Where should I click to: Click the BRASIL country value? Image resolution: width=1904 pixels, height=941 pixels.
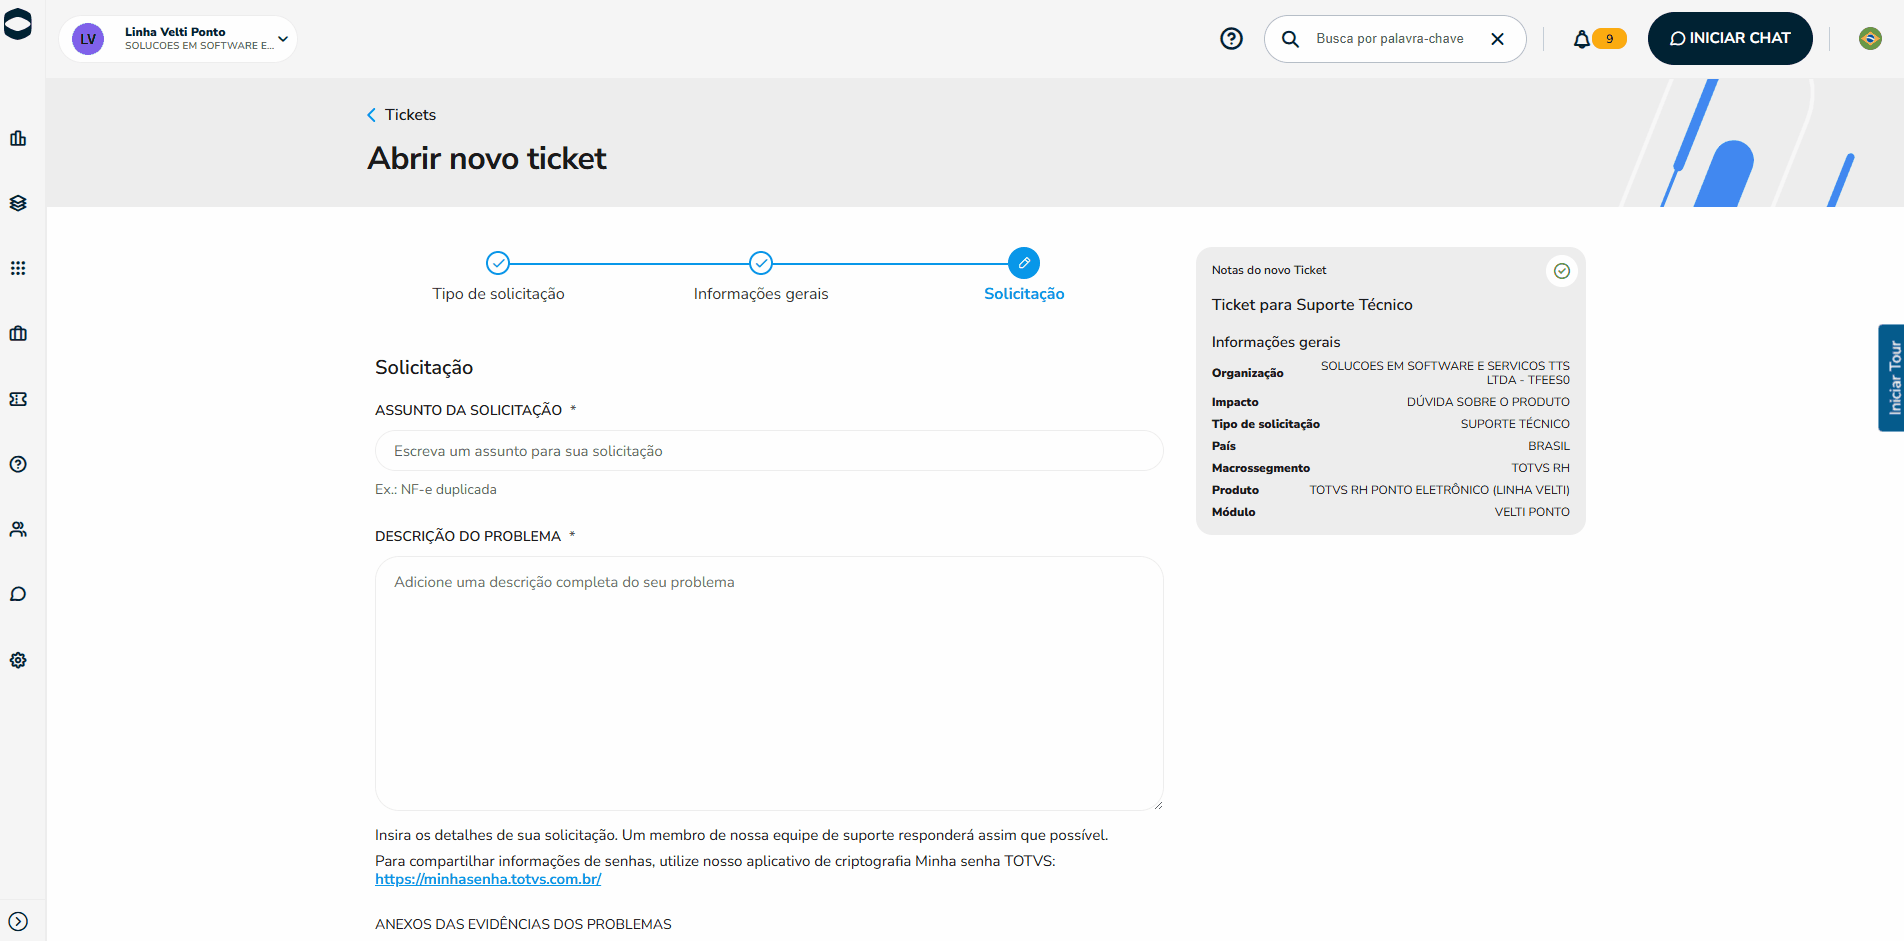point(1549,446)
